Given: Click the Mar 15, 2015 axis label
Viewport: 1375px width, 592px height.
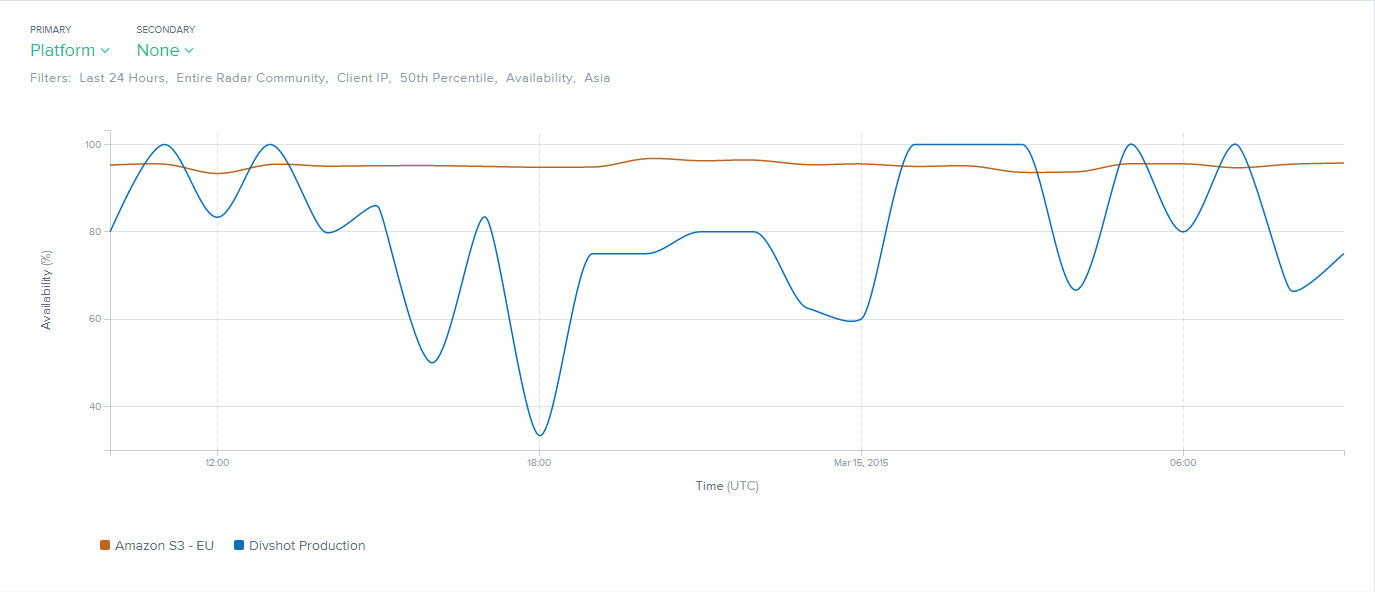Looking at the screenshot, I should (860, 463).
